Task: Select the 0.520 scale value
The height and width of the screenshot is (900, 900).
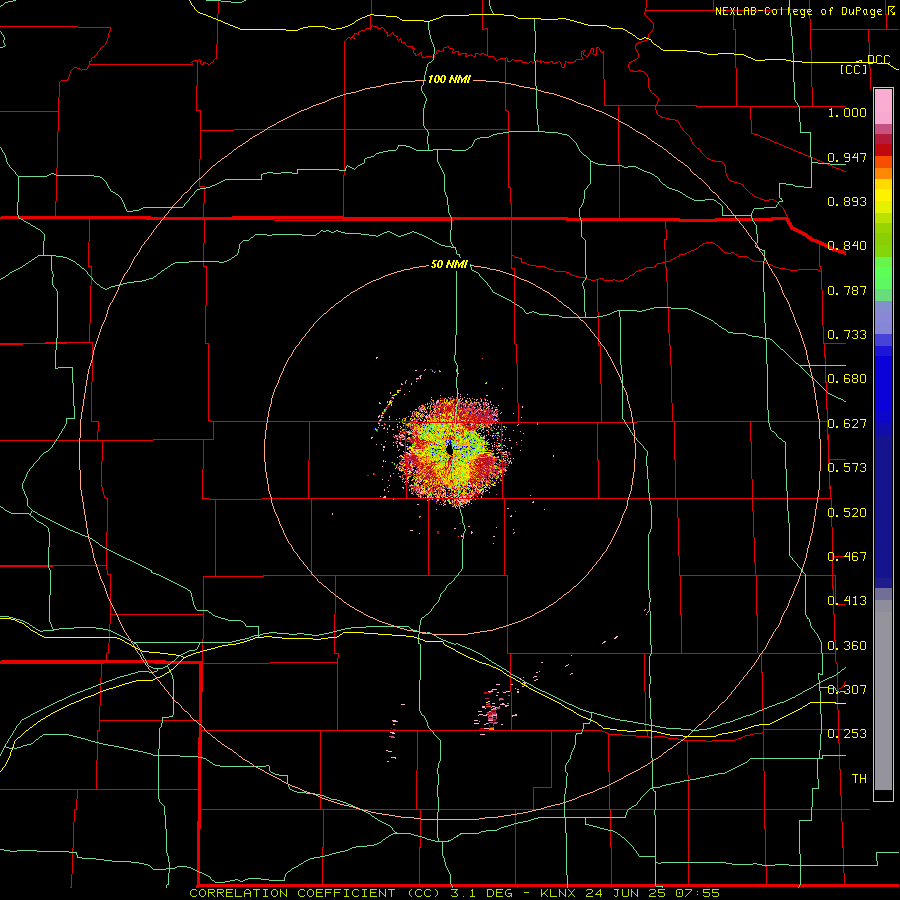Action: pos(847,513)
